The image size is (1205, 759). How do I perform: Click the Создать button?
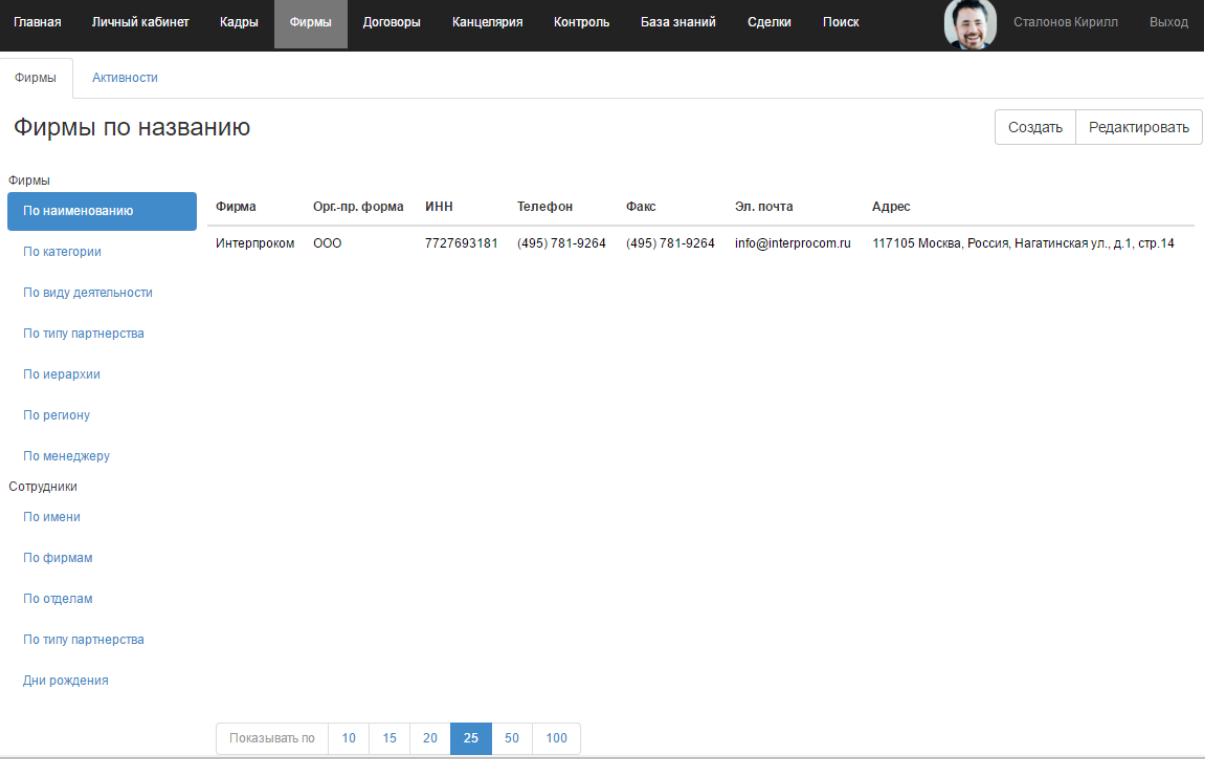pos(1035,127)
